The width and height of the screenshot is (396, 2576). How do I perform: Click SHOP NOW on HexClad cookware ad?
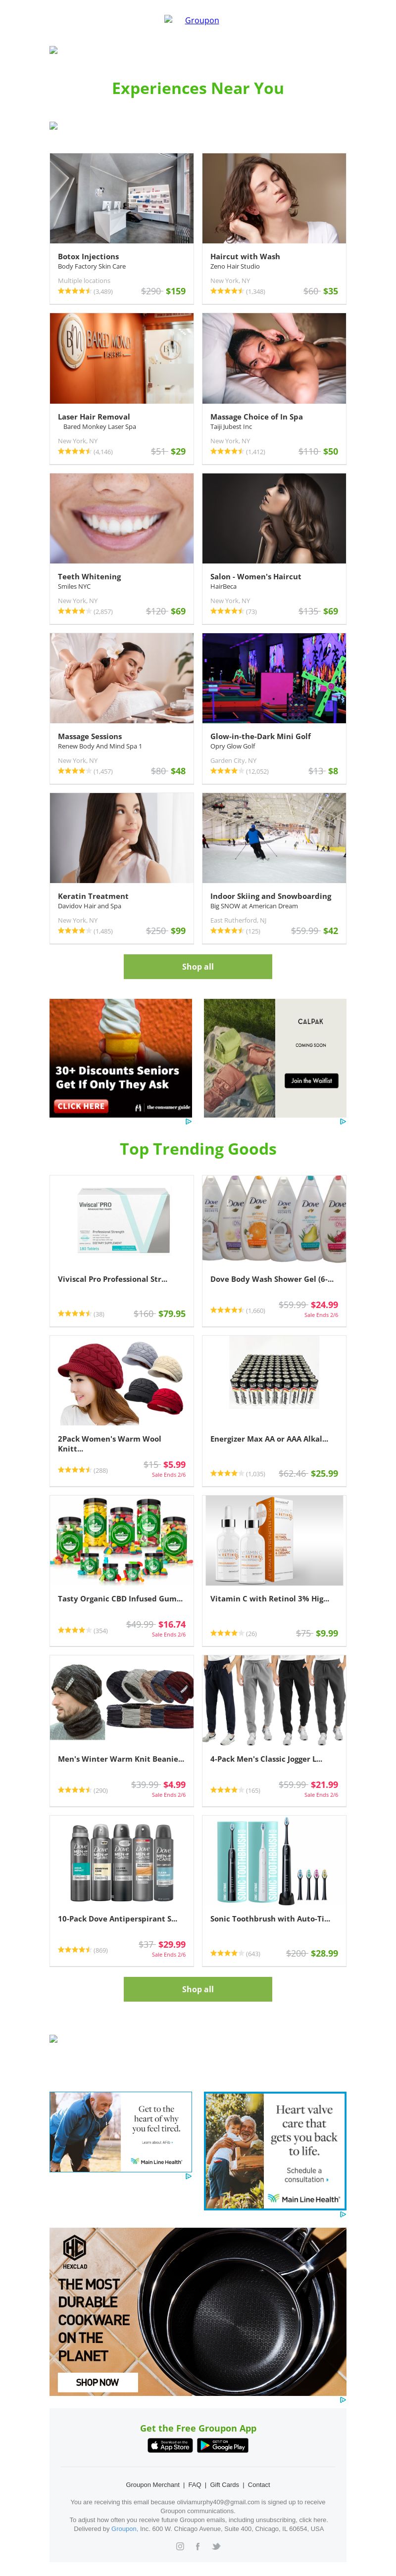tap(97, 2382)
